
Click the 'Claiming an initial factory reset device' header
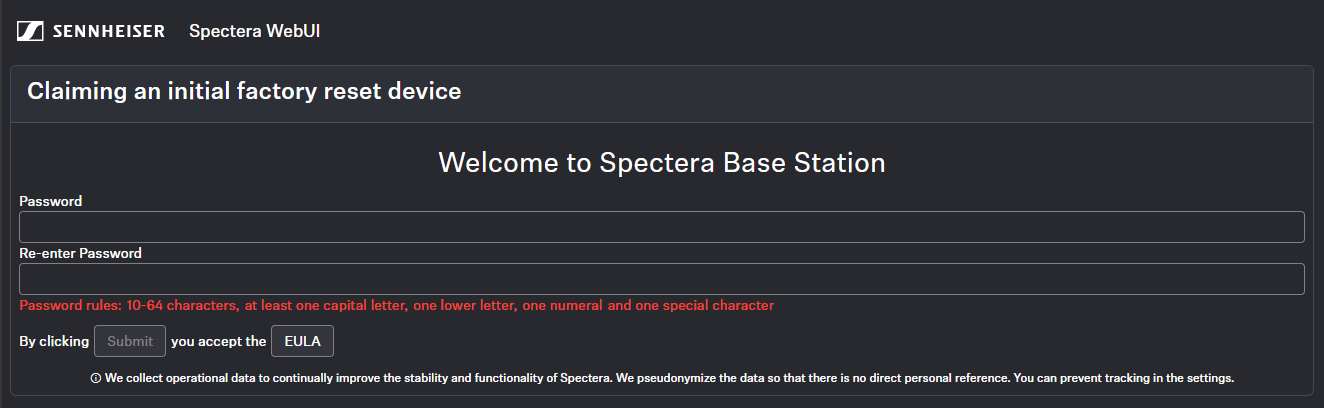(x=244, y=92)
